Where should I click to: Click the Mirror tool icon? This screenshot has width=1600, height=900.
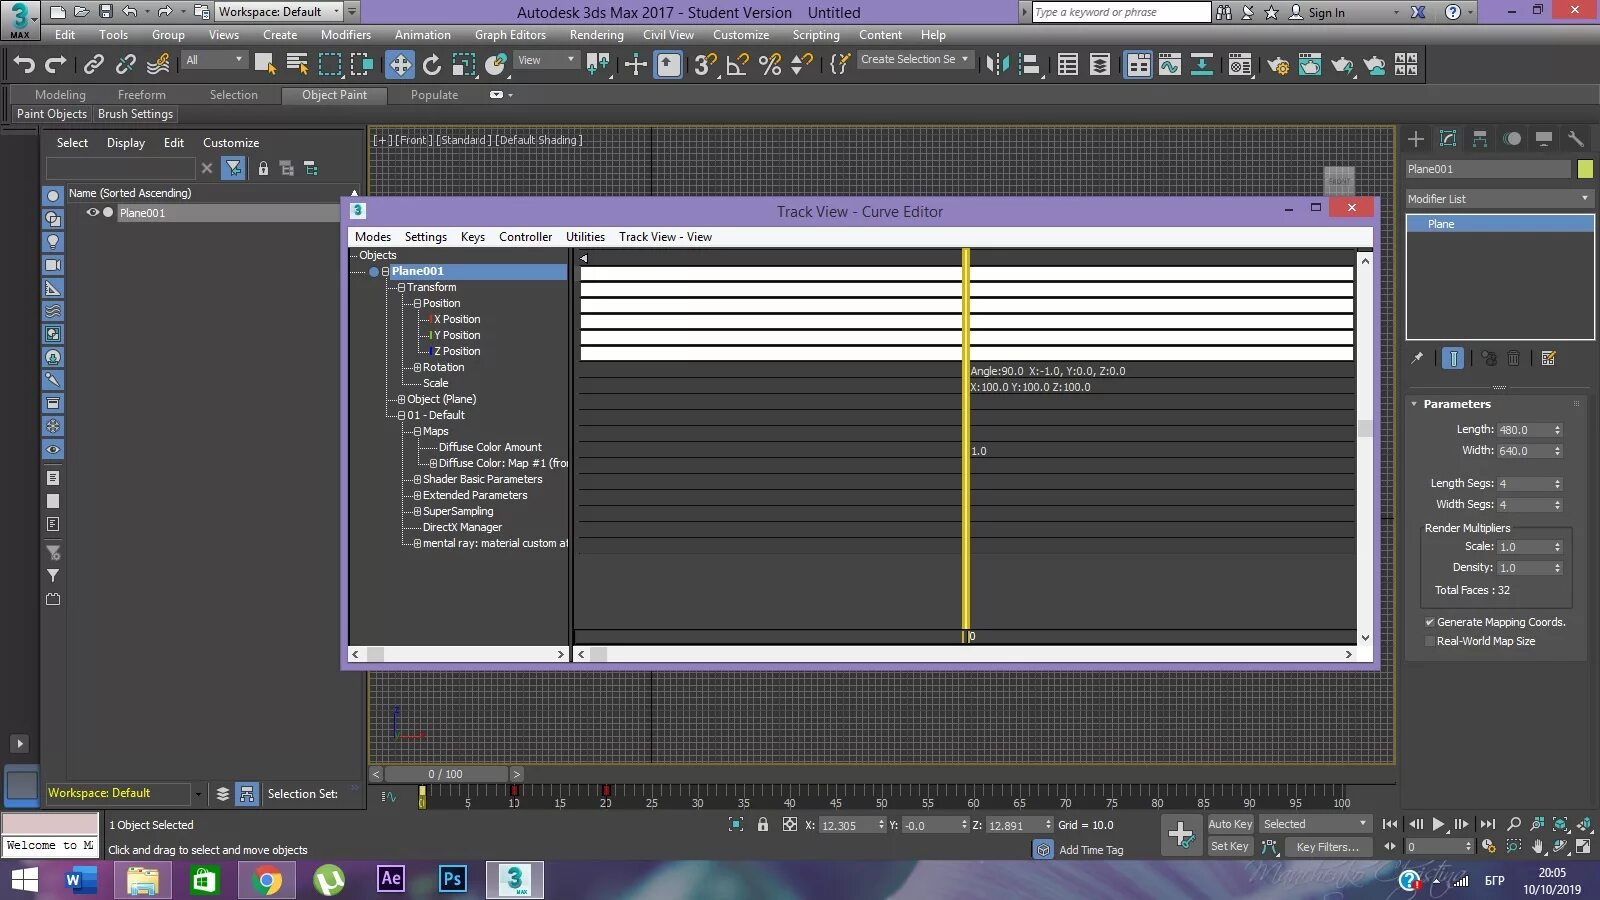998,65
